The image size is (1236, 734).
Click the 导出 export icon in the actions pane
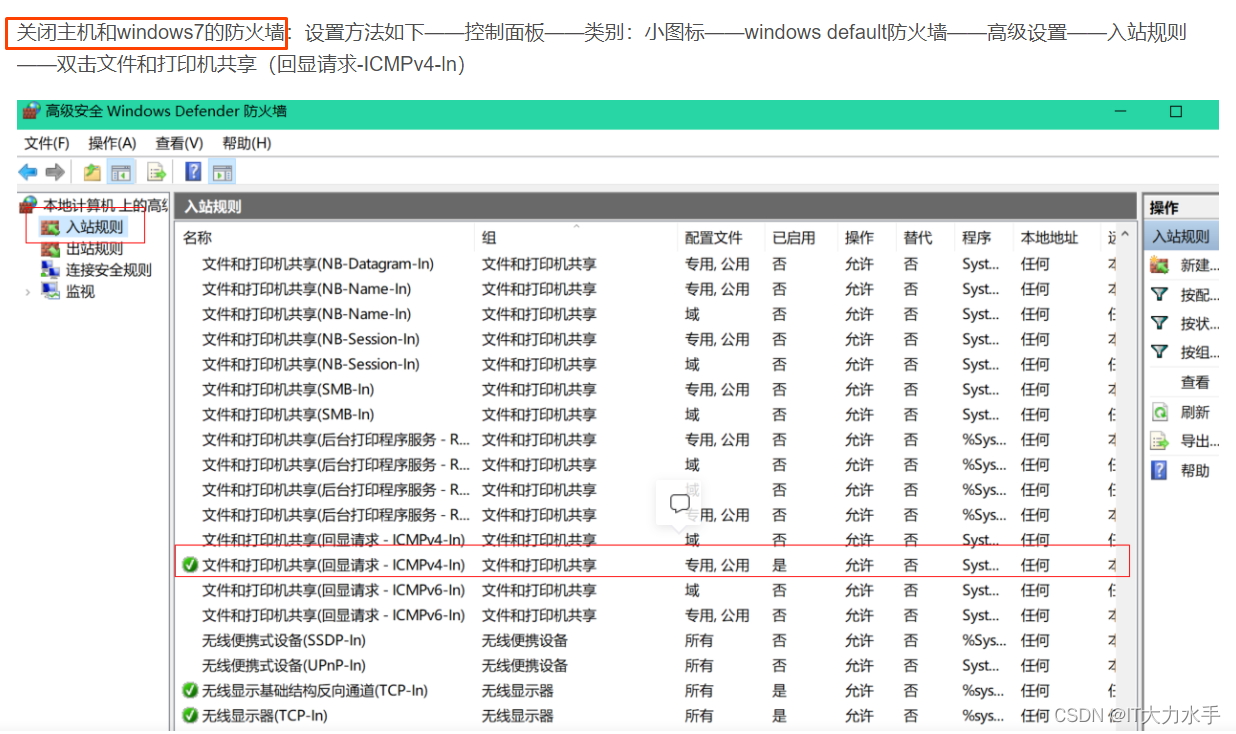click(1160, 440)
